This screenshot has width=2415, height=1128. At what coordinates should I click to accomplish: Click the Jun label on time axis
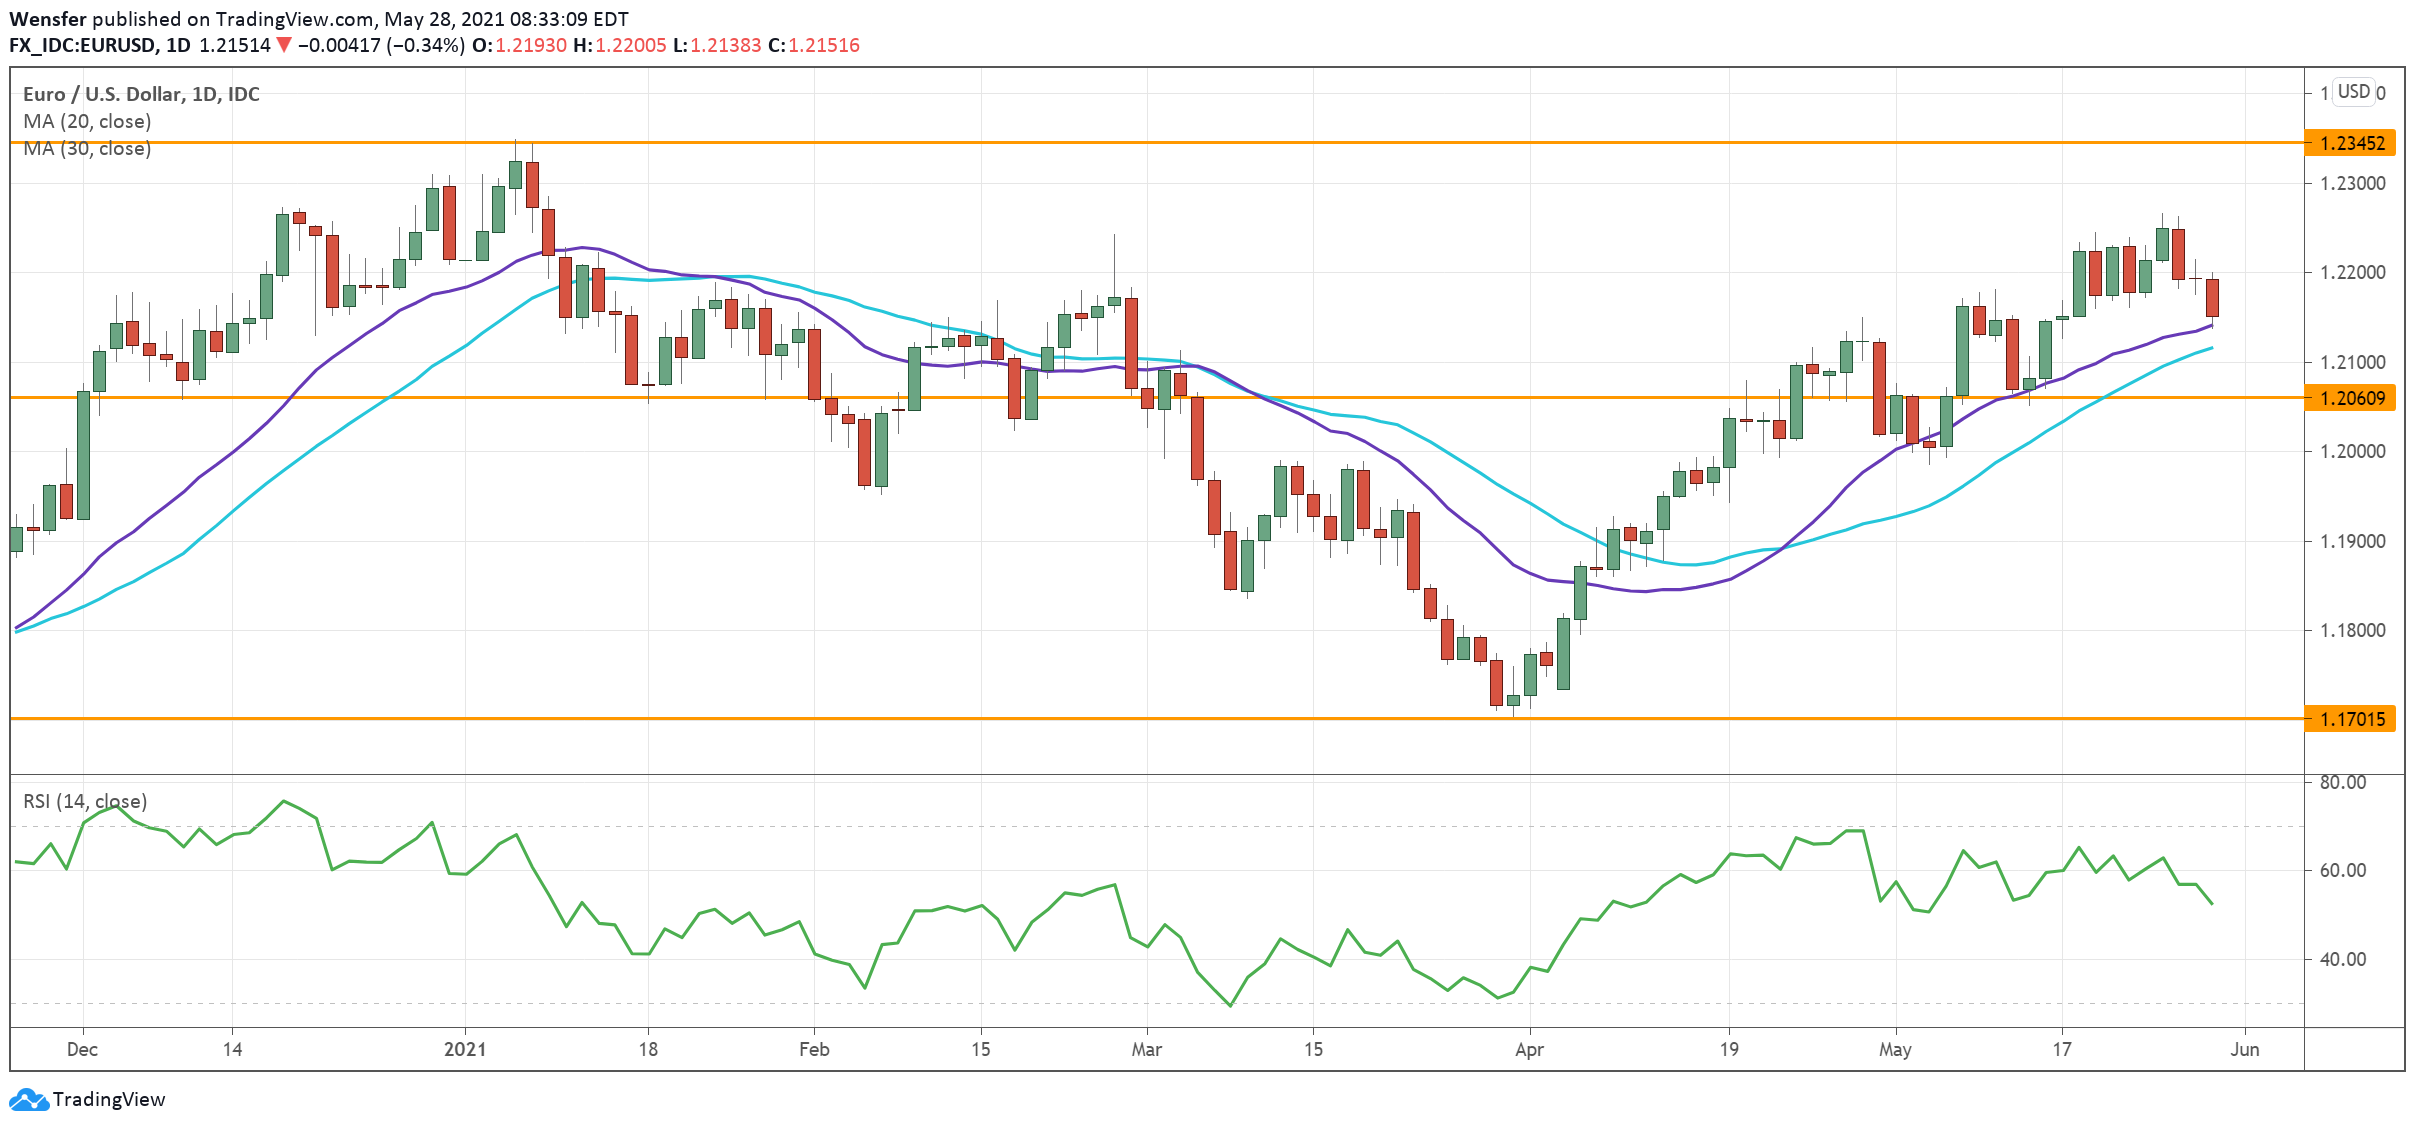tap(2245, 1049)
